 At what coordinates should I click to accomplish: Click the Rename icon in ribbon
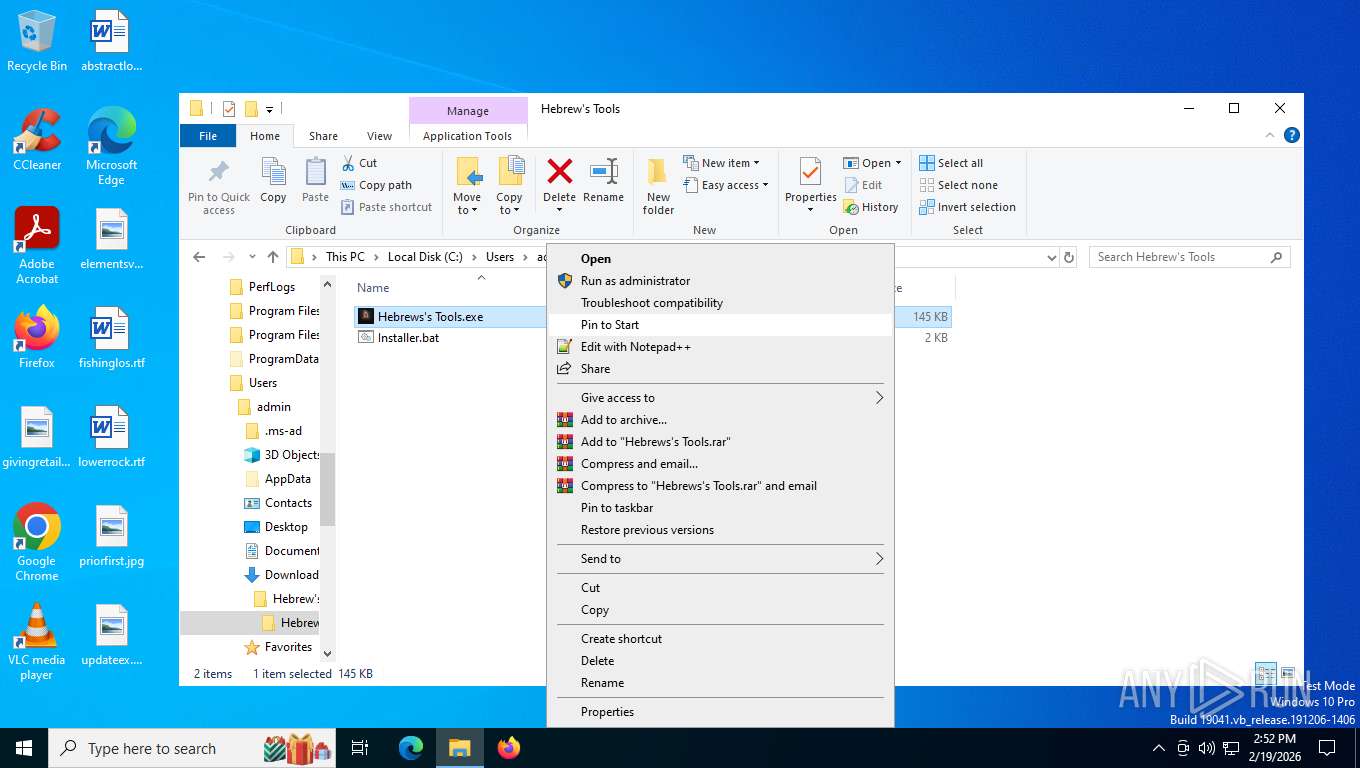[x=603, y=171]
